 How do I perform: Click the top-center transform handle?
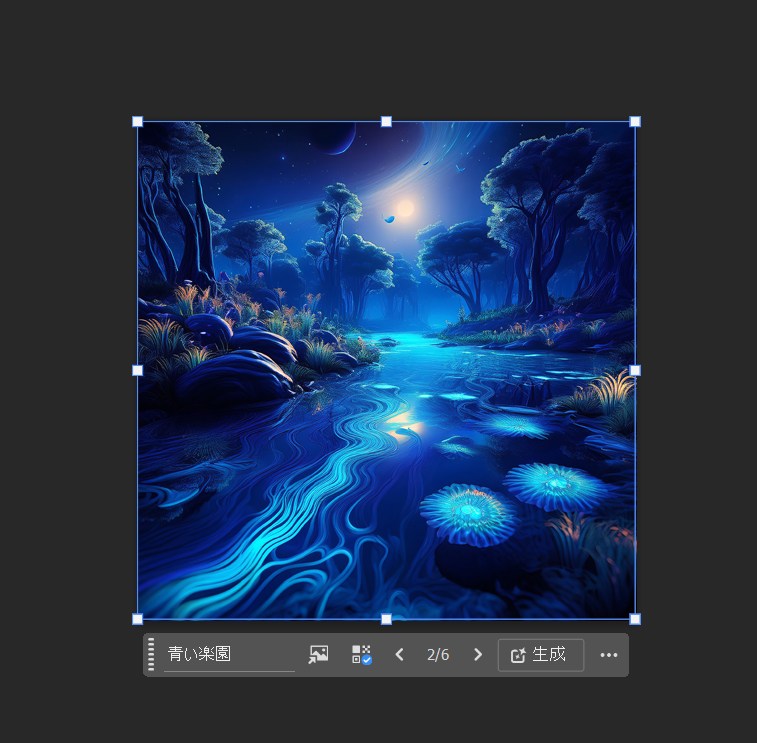[386, 122]
